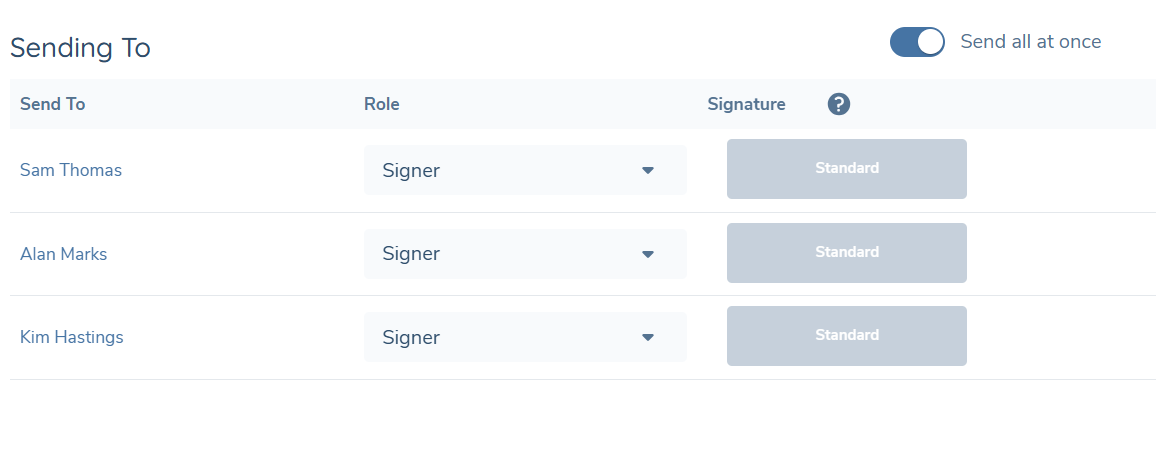Click the Sending To section heading
Screen dimensions: 1173x456
(x=80, y=47)
